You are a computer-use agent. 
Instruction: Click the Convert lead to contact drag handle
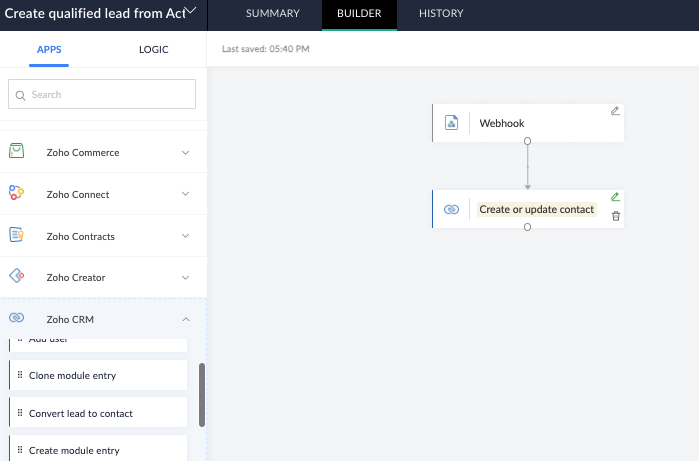pyautogui.click(x=20, y=413)
